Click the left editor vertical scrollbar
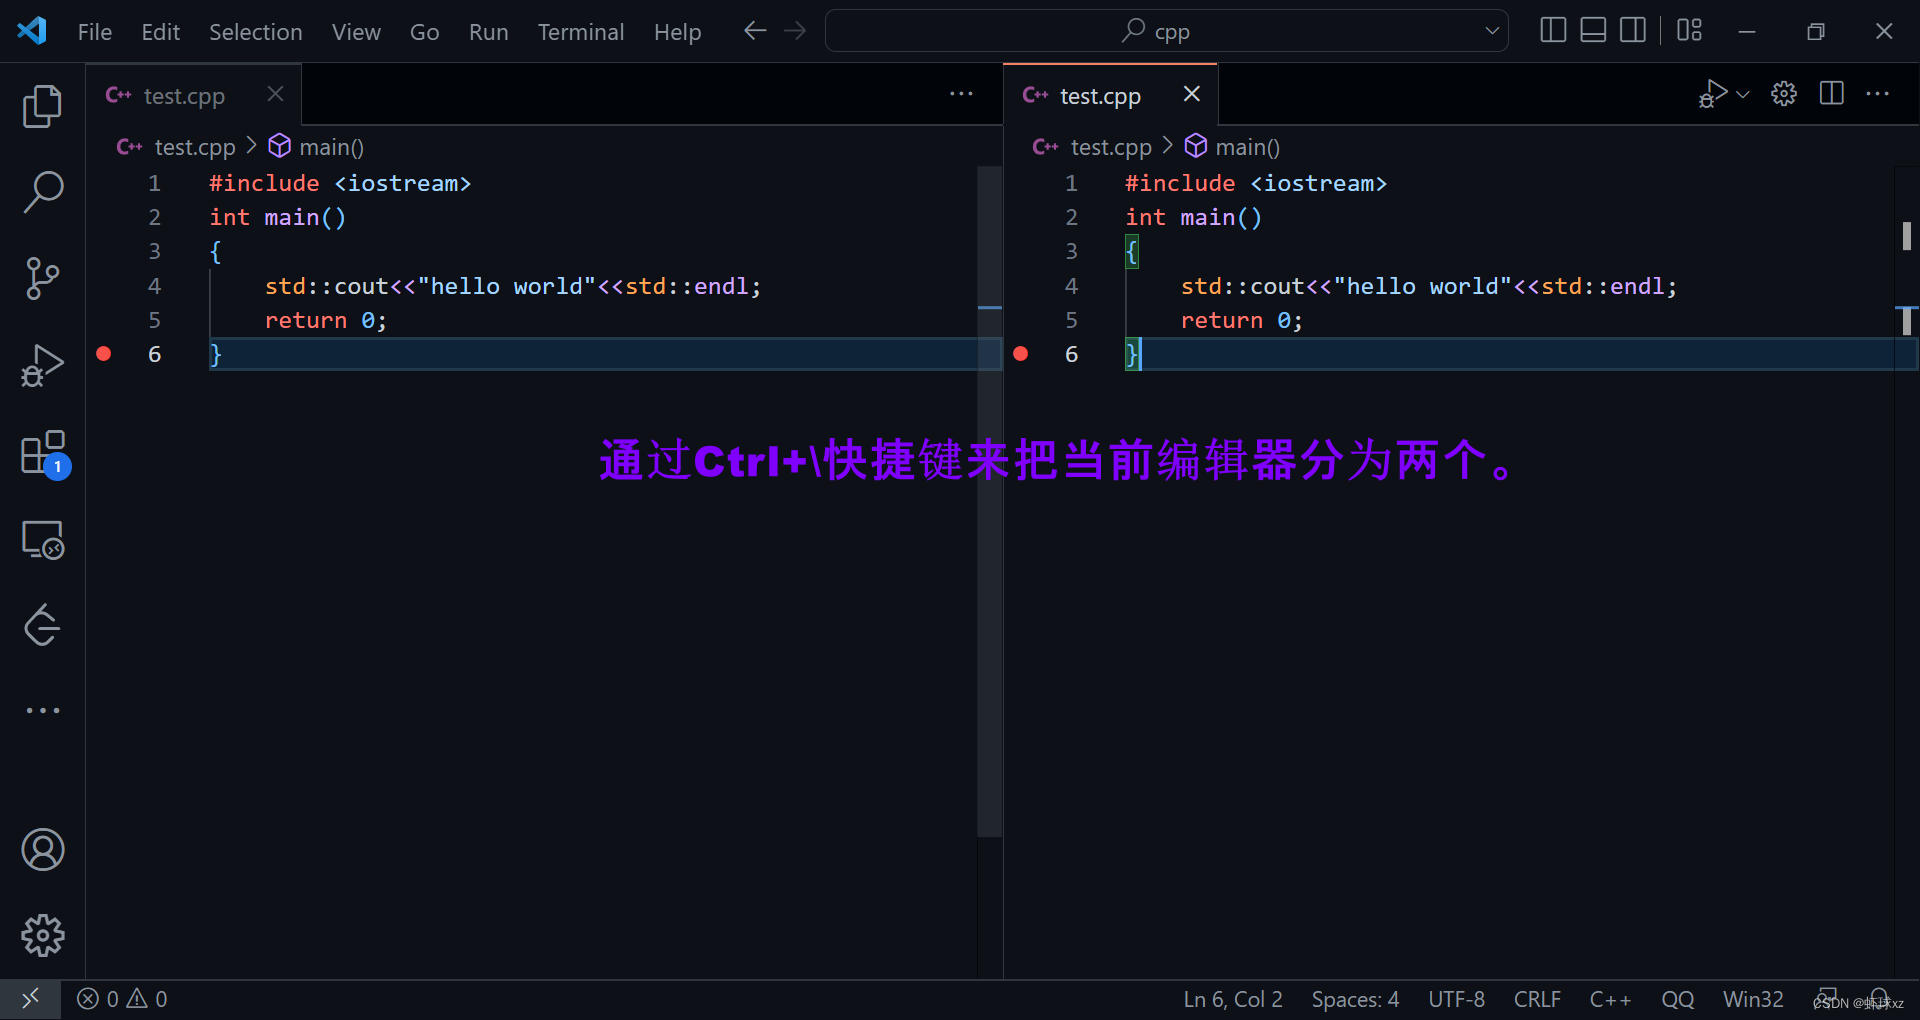Viewport: 1920px width, 1020px height. coord(989,500)
